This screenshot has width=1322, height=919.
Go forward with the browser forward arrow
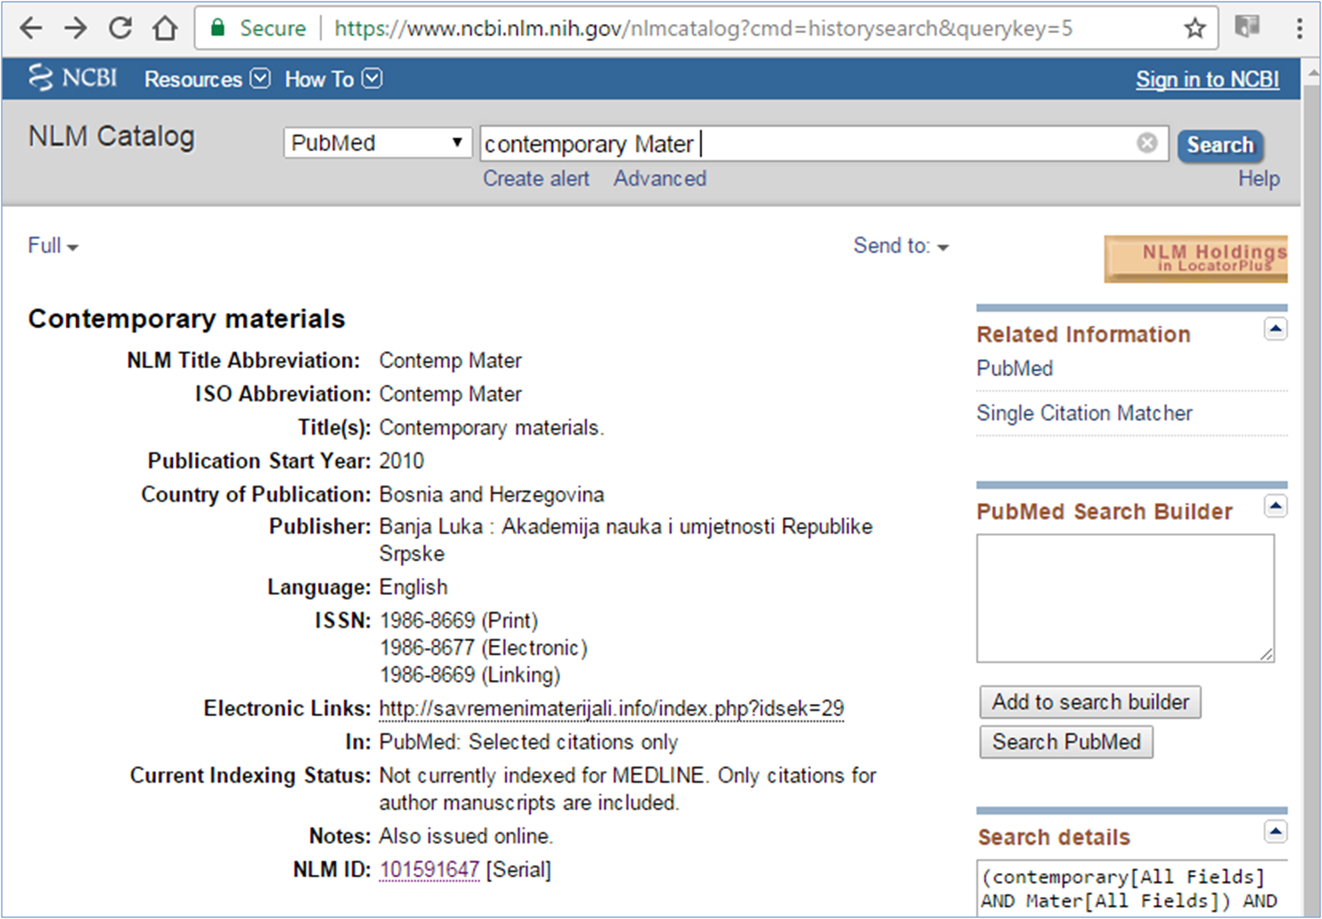coord(76,28)
